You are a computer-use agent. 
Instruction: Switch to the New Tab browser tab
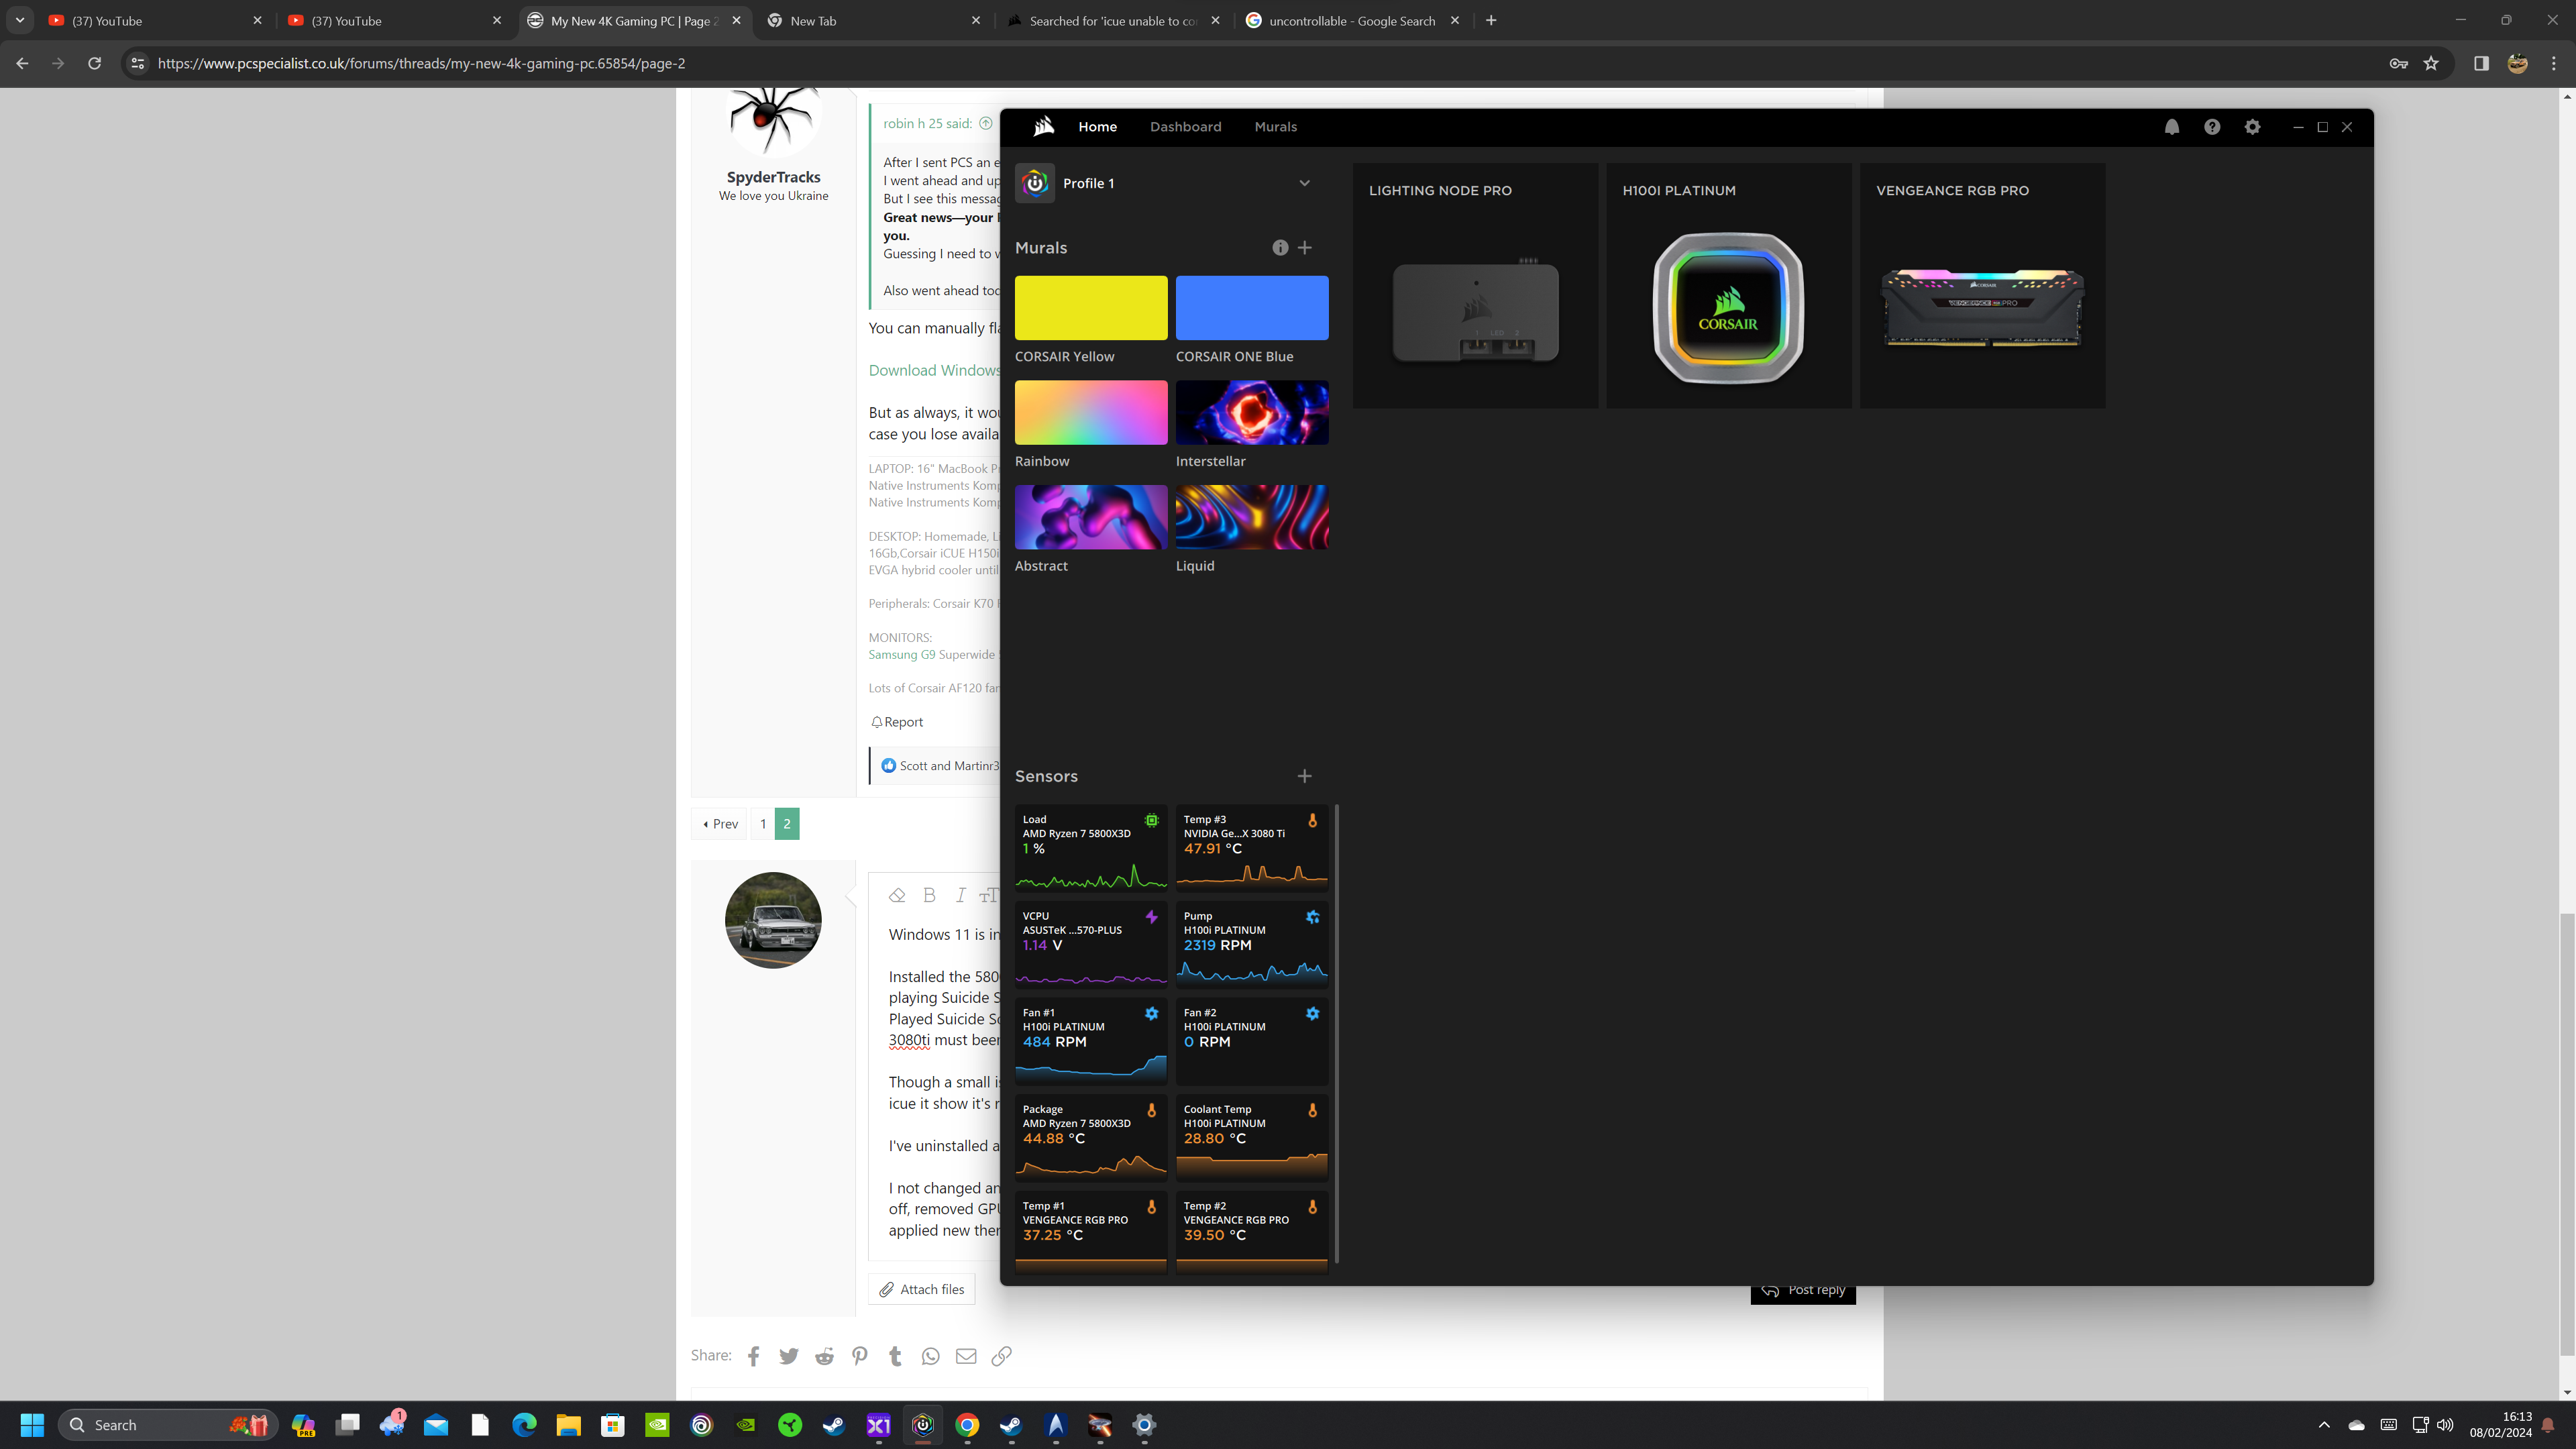pyautogui.click(x=875, y=20)
